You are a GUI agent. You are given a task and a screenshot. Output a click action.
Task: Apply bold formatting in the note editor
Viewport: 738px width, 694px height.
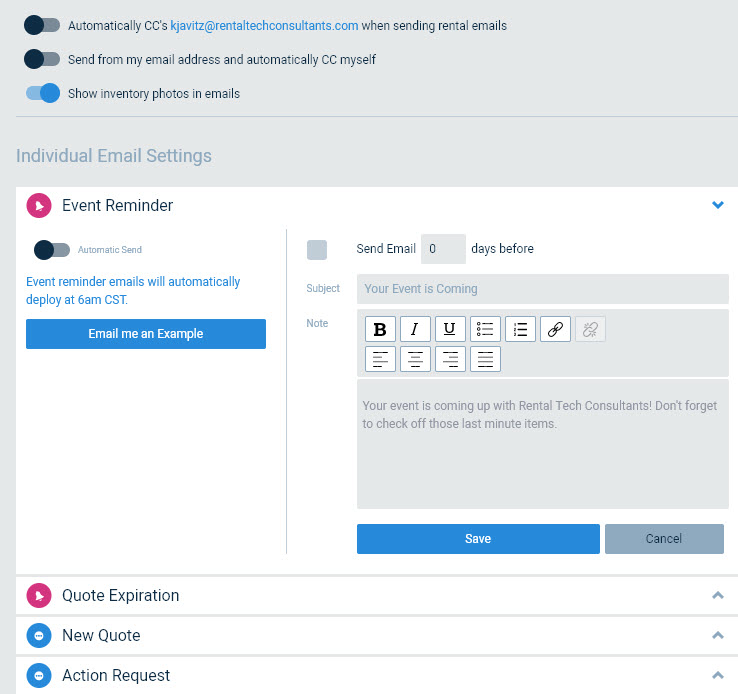click(x=380, y=329)
